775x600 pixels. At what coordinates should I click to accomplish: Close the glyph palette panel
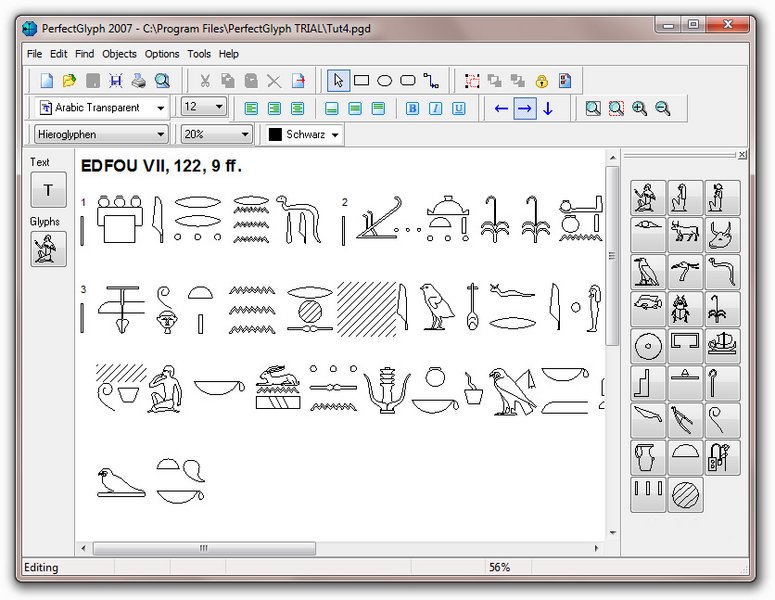(x=742, y=155)
